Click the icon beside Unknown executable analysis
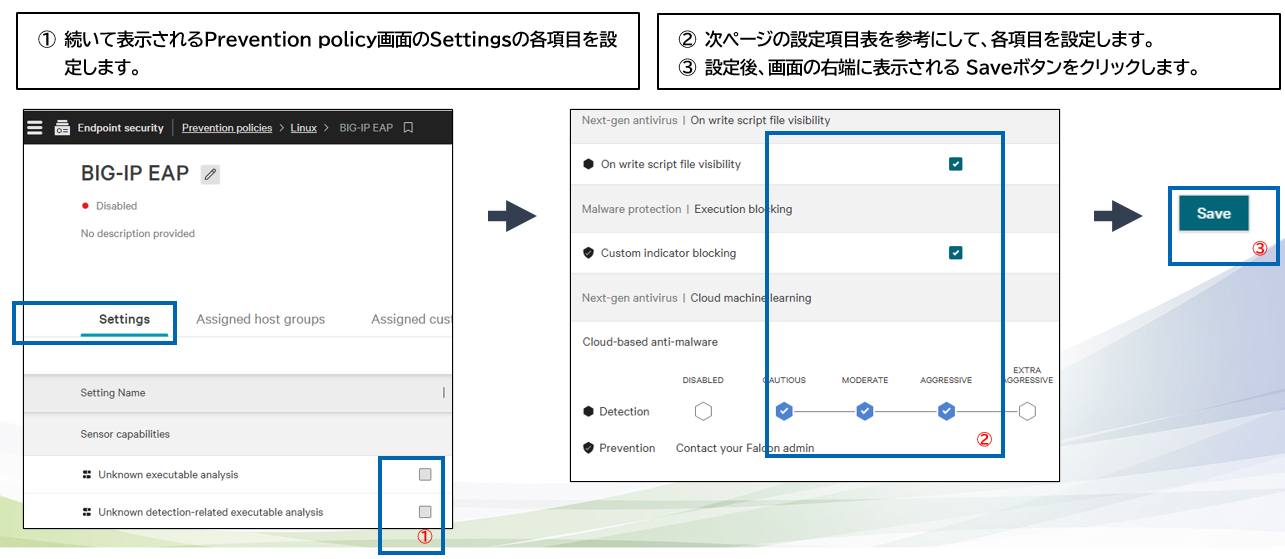The height and width of the screenshot is (559, 1285). tap(87, 475)
